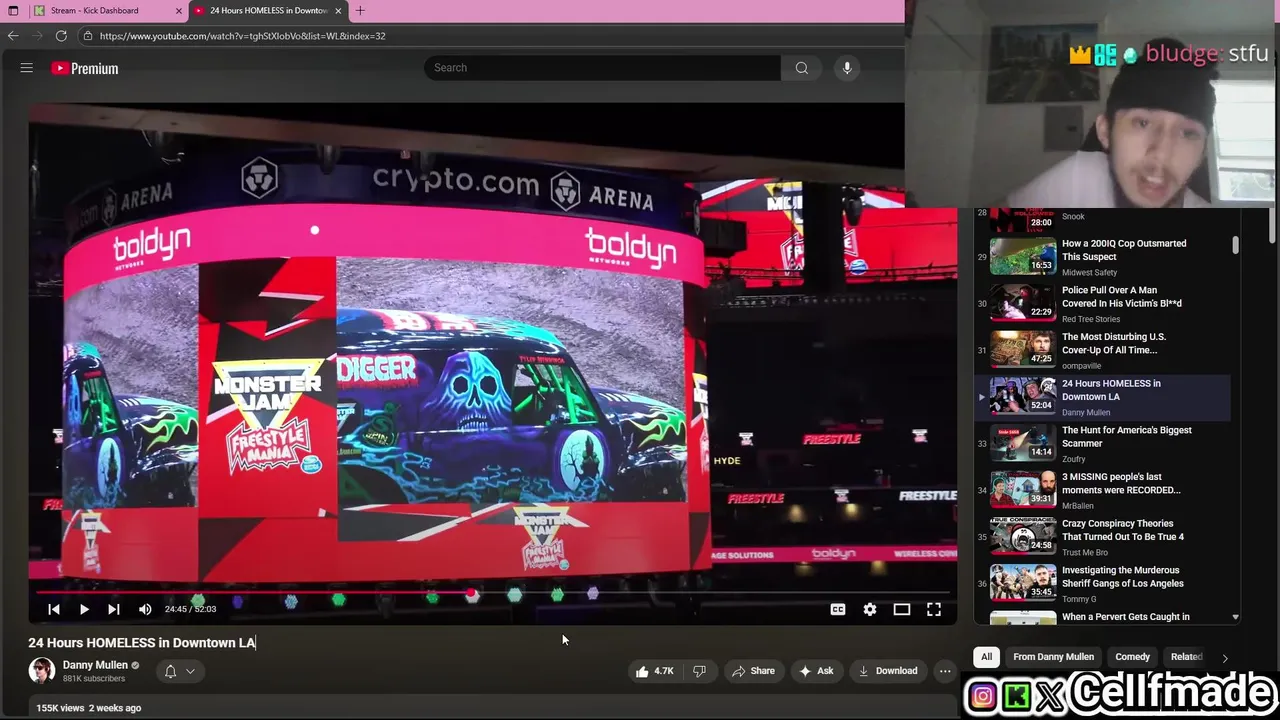Viewport: 1280px width, 720px height.
Task: Share the video
Action: [x=754, y=671]
